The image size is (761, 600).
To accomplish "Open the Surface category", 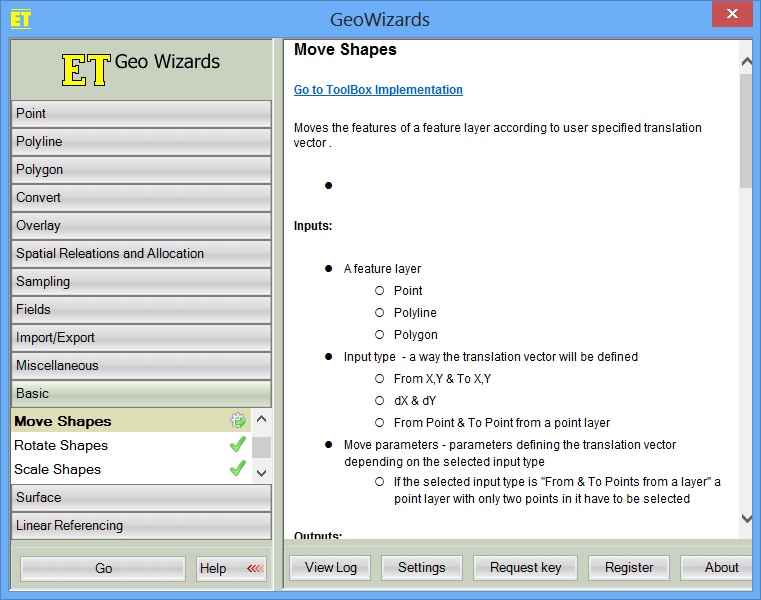I will tap(141, 498).
